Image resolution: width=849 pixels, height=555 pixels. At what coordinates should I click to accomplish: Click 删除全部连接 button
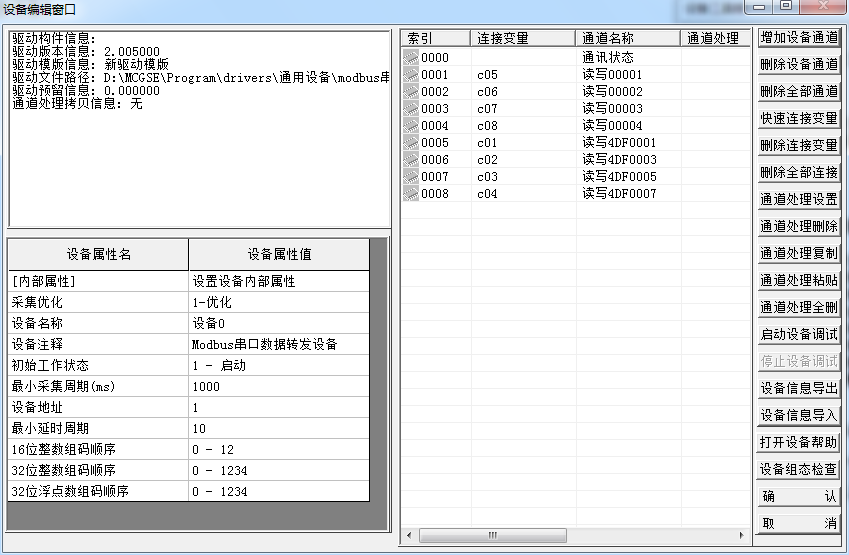[x=799, y=173]
